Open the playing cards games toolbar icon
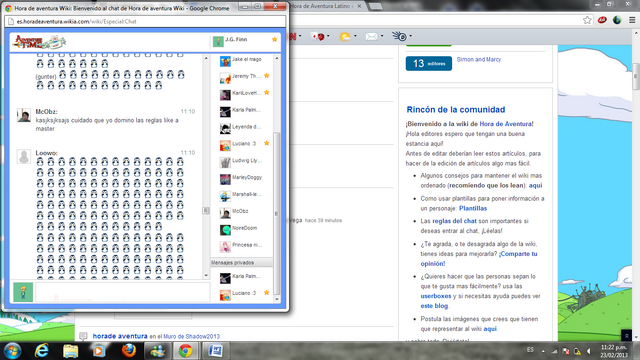640x360 pixels. [x=317, y=37]
